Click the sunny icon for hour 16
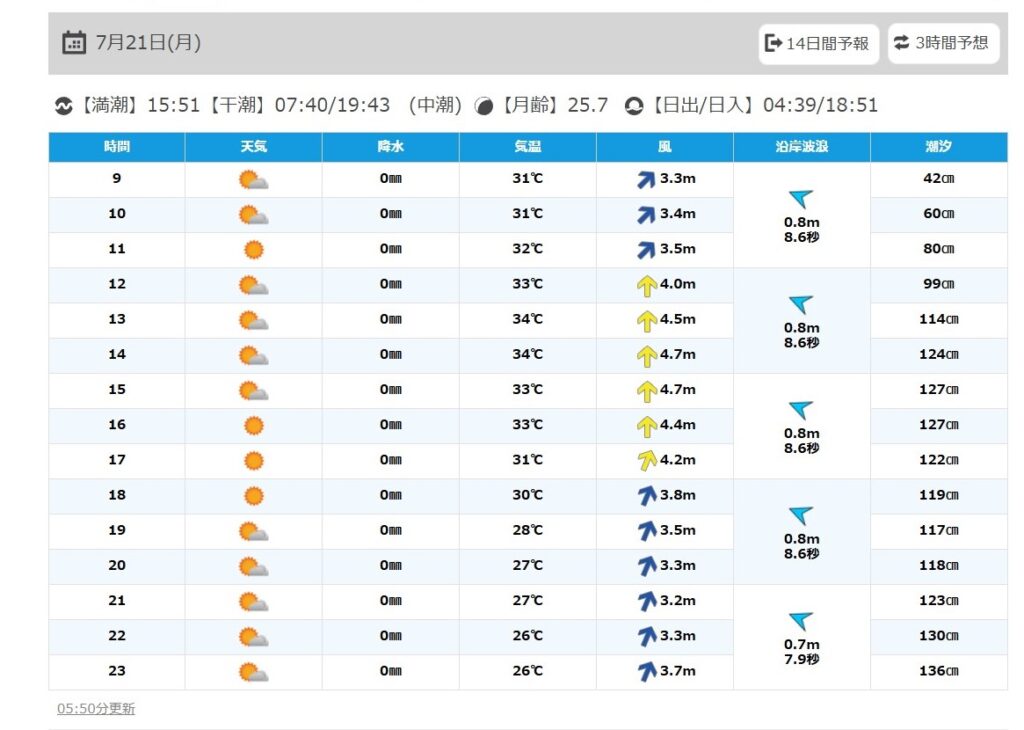Viewport: 1024px width, 730px height. coord(253,426)
